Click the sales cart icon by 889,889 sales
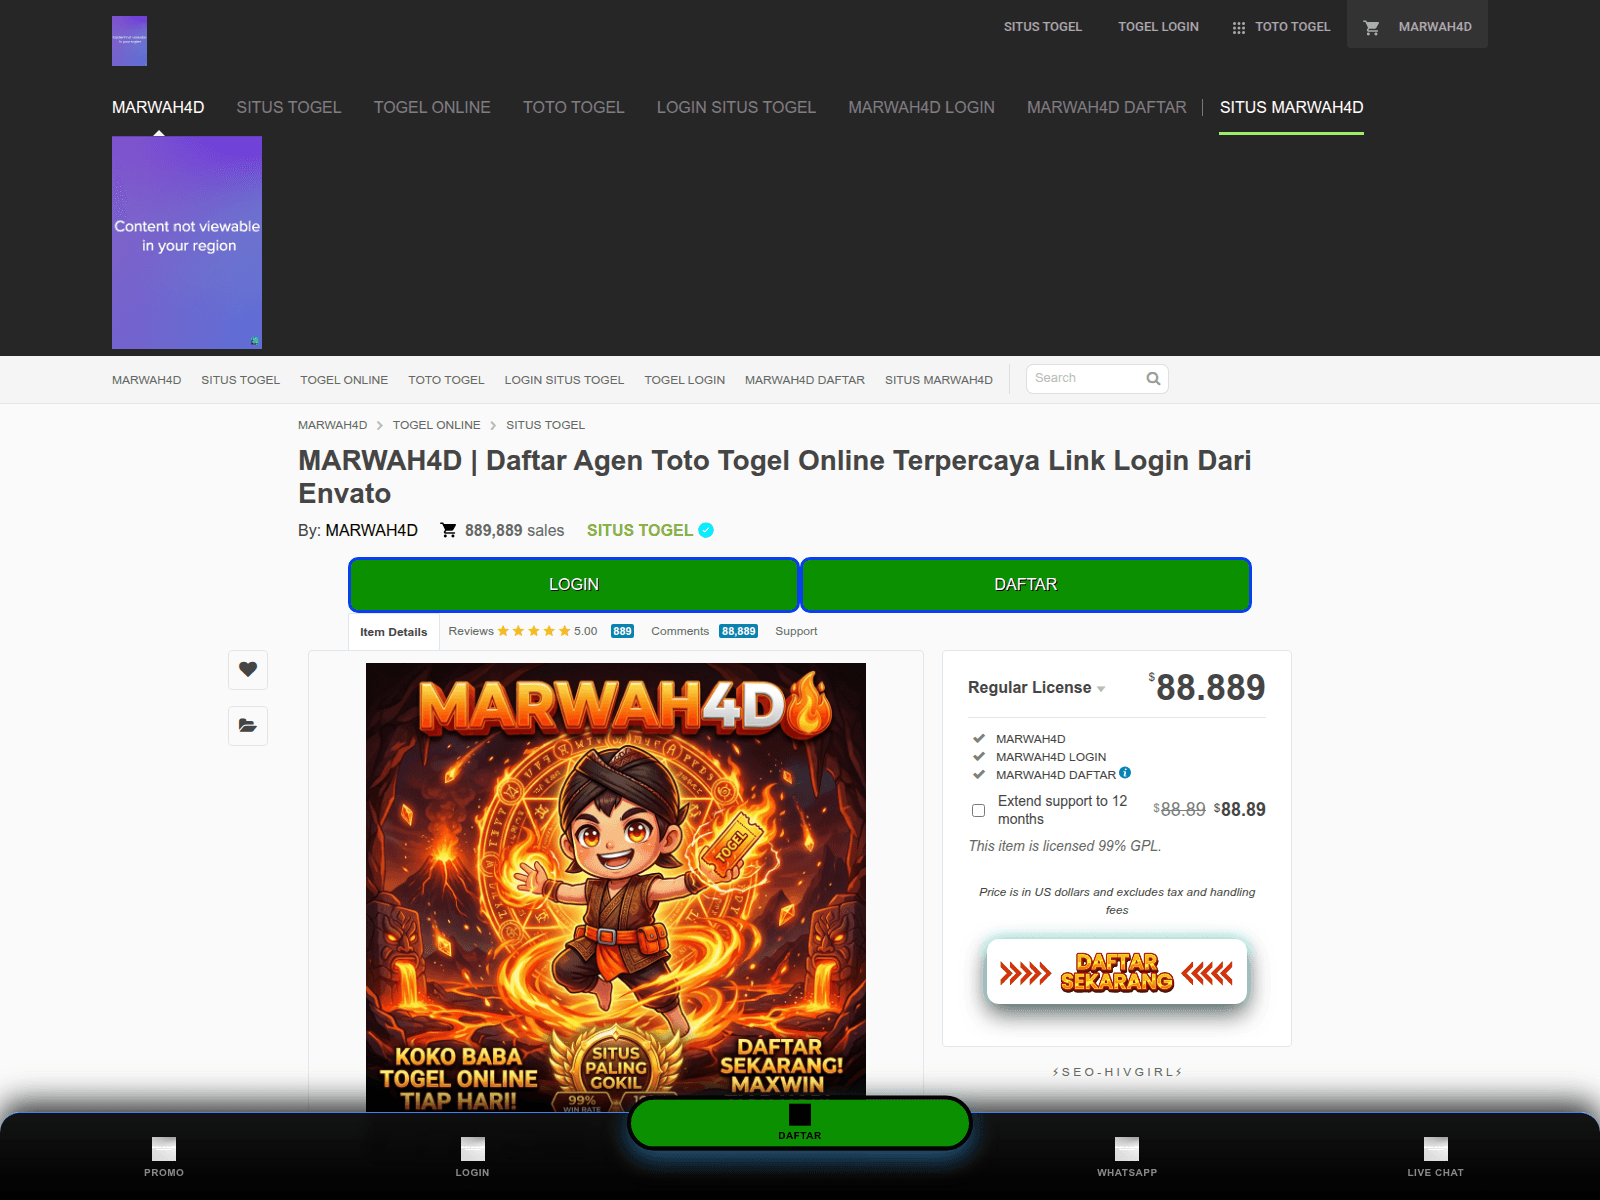Viewport: 1600px width, 1200px height. coord(449,530)
